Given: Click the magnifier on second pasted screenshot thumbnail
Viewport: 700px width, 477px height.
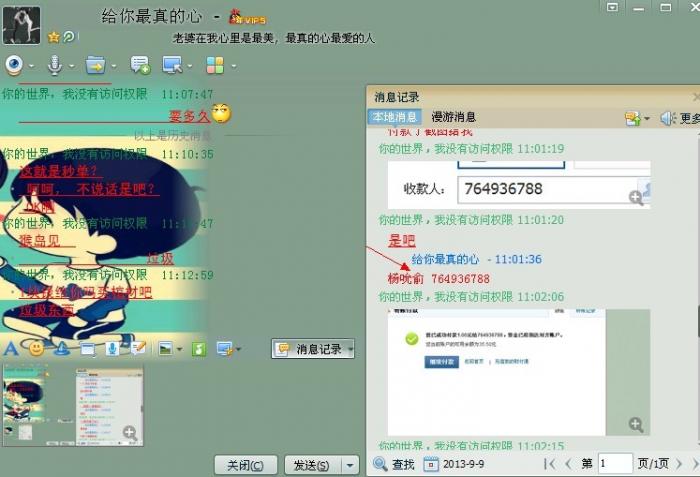Looking at the screenshot, I should click(x=130, y=432).
